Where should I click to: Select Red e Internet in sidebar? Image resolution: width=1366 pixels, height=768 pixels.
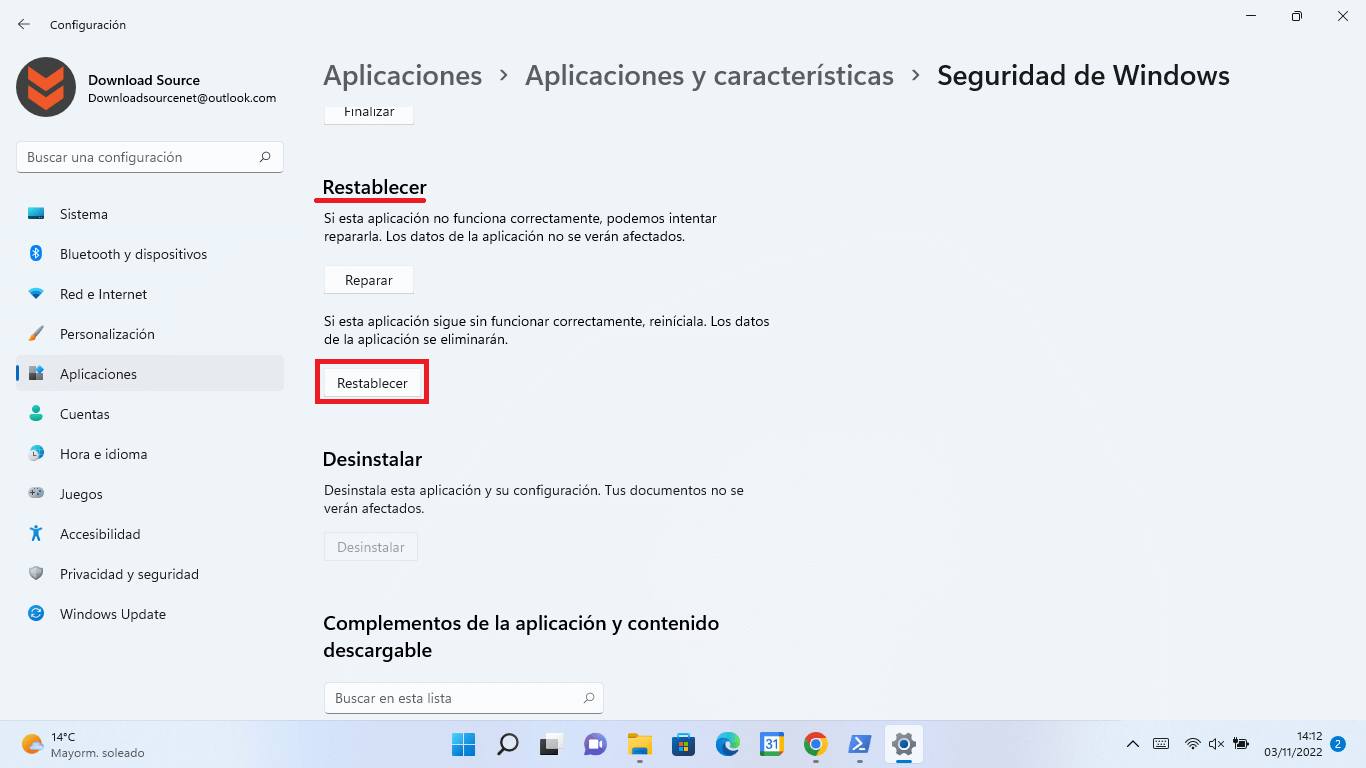point(150,294)
